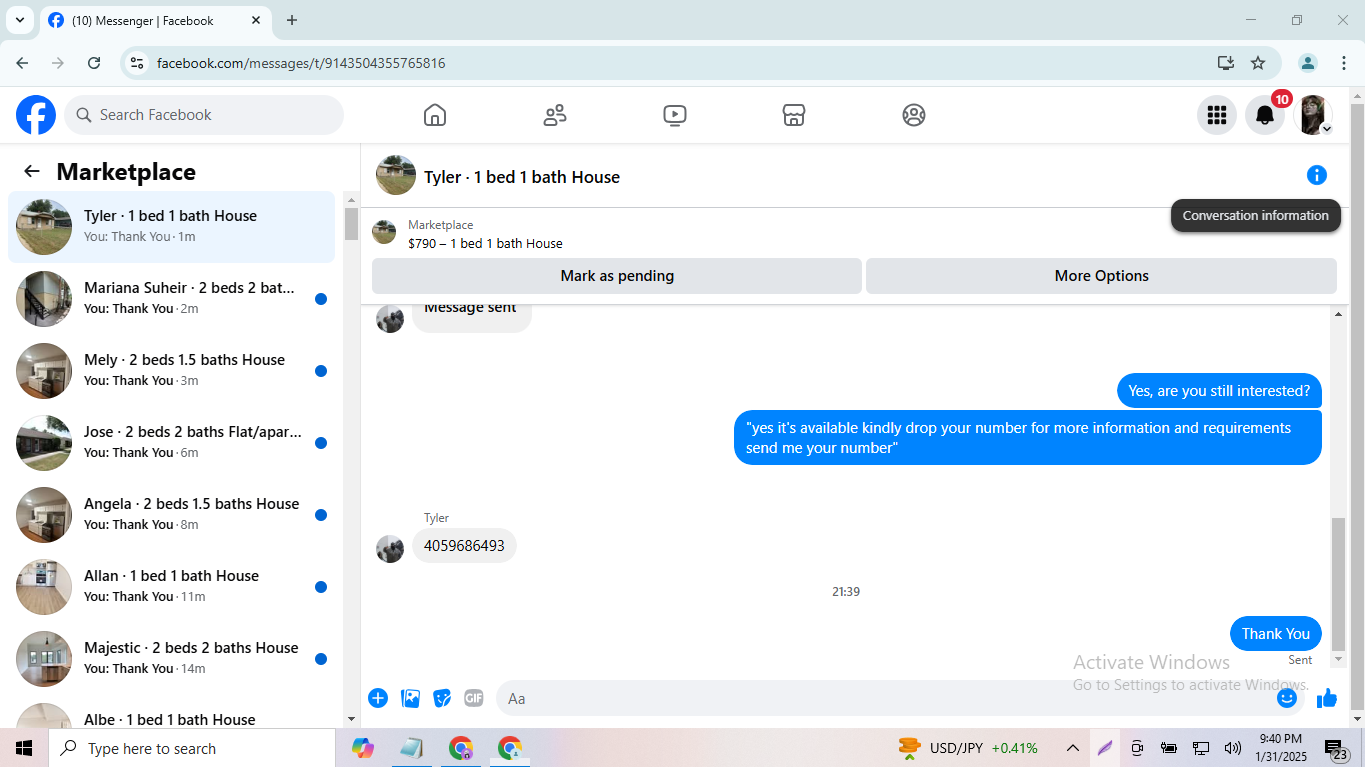Open the Windows notification center icon
This screenshot has width=1365, height=767.
pos(1337,748)
